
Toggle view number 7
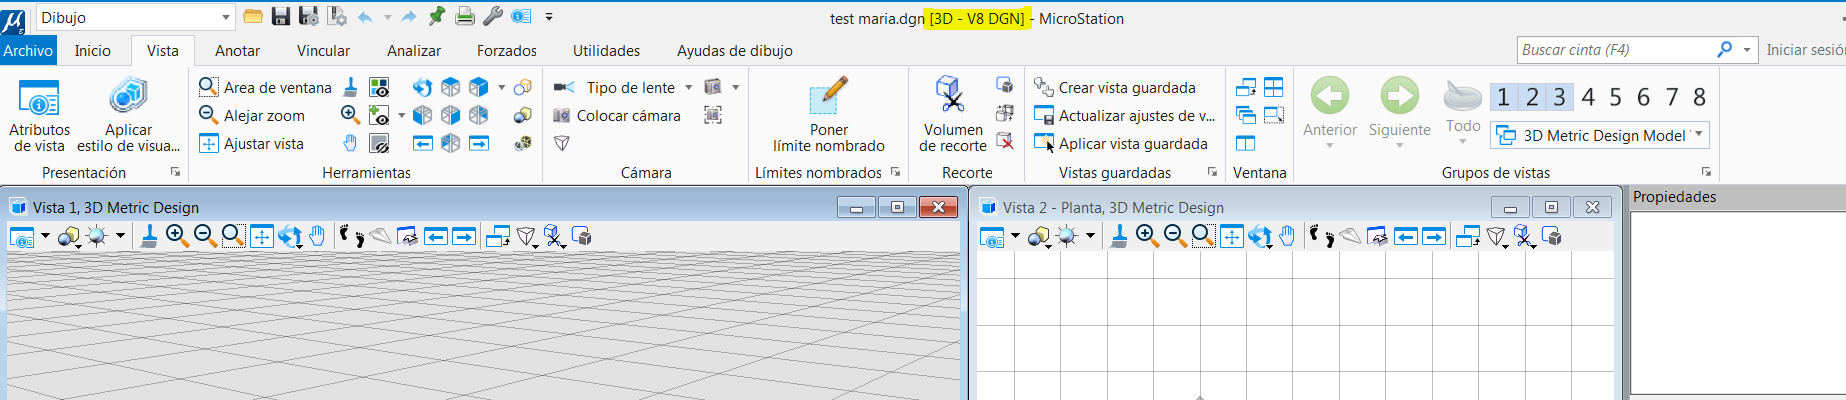1672,97
